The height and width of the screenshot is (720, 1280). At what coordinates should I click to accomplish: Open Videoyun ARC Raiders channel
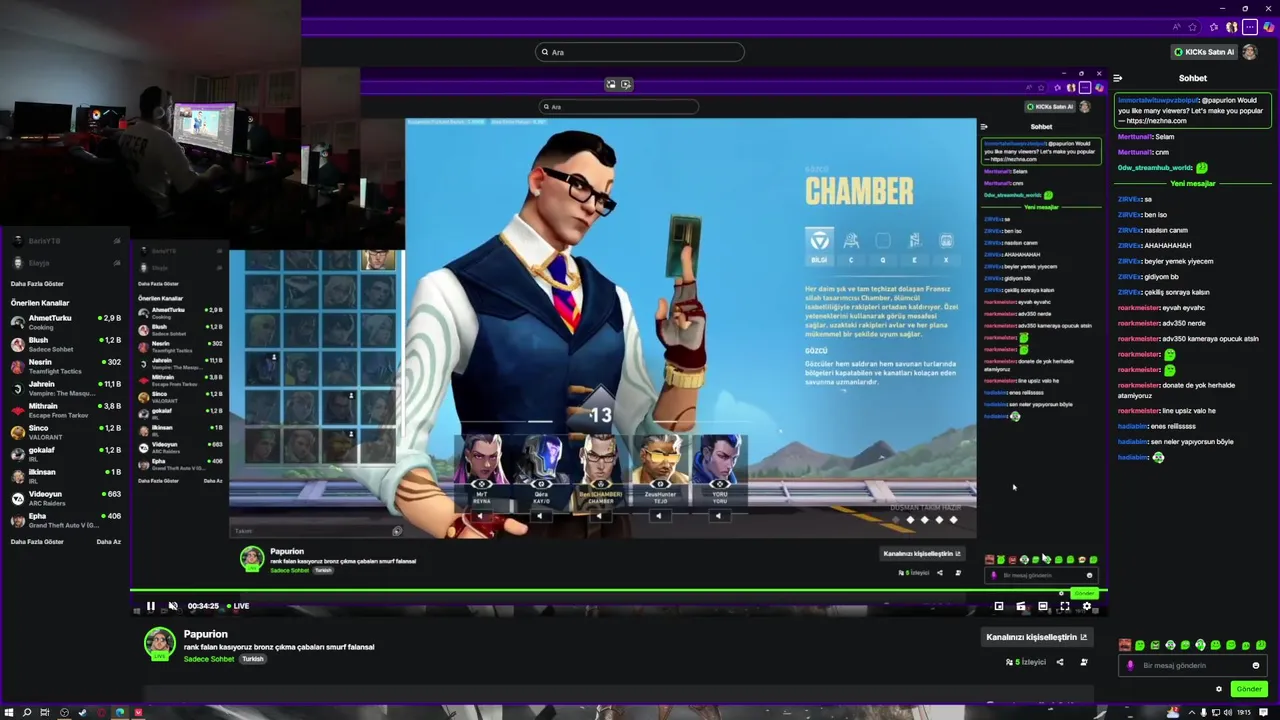(66, 498)
